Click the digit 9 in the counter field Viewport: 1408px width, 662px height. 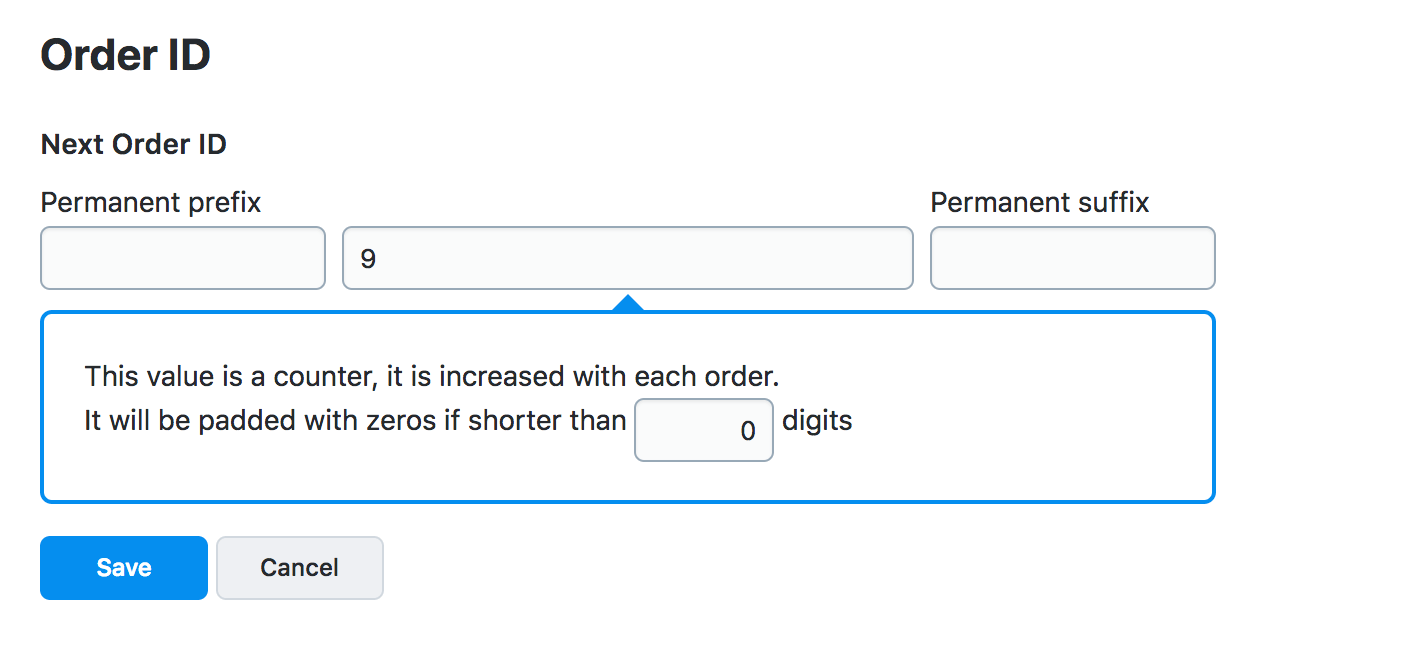point(368,259)
